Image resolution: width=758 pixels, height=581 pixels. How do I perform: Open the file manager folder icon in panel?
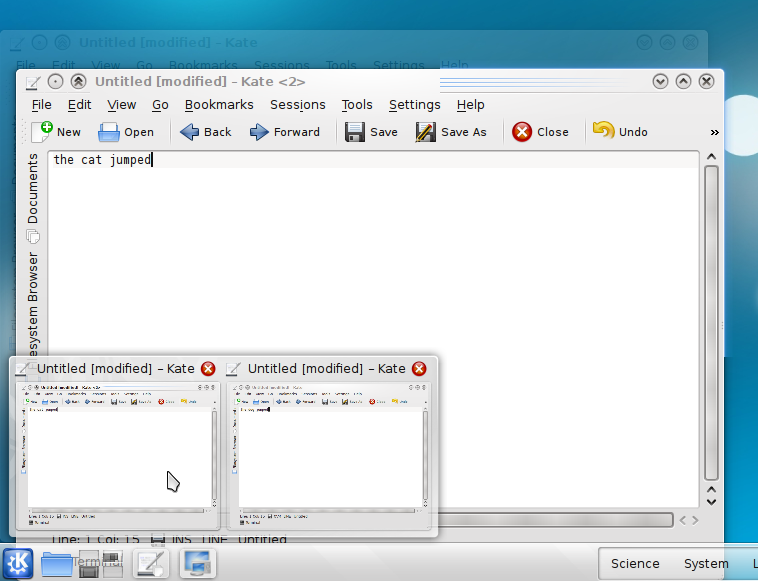pyautogui.click(x=57, y=564)
